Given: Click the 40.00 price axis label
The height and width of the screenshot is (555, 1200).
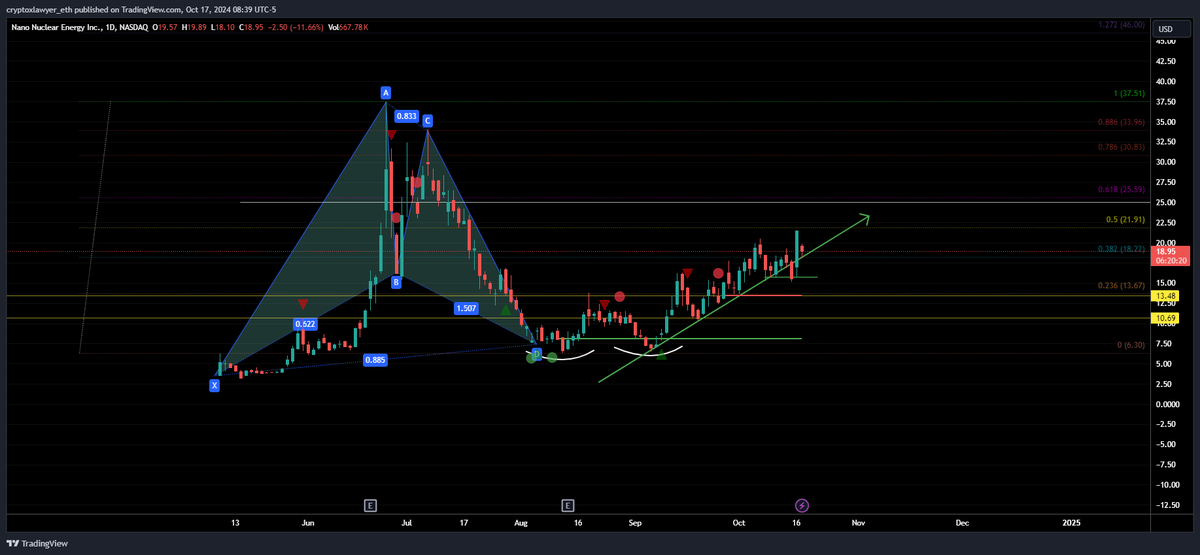Looking at the screenshot, I should pos(1165,81).
